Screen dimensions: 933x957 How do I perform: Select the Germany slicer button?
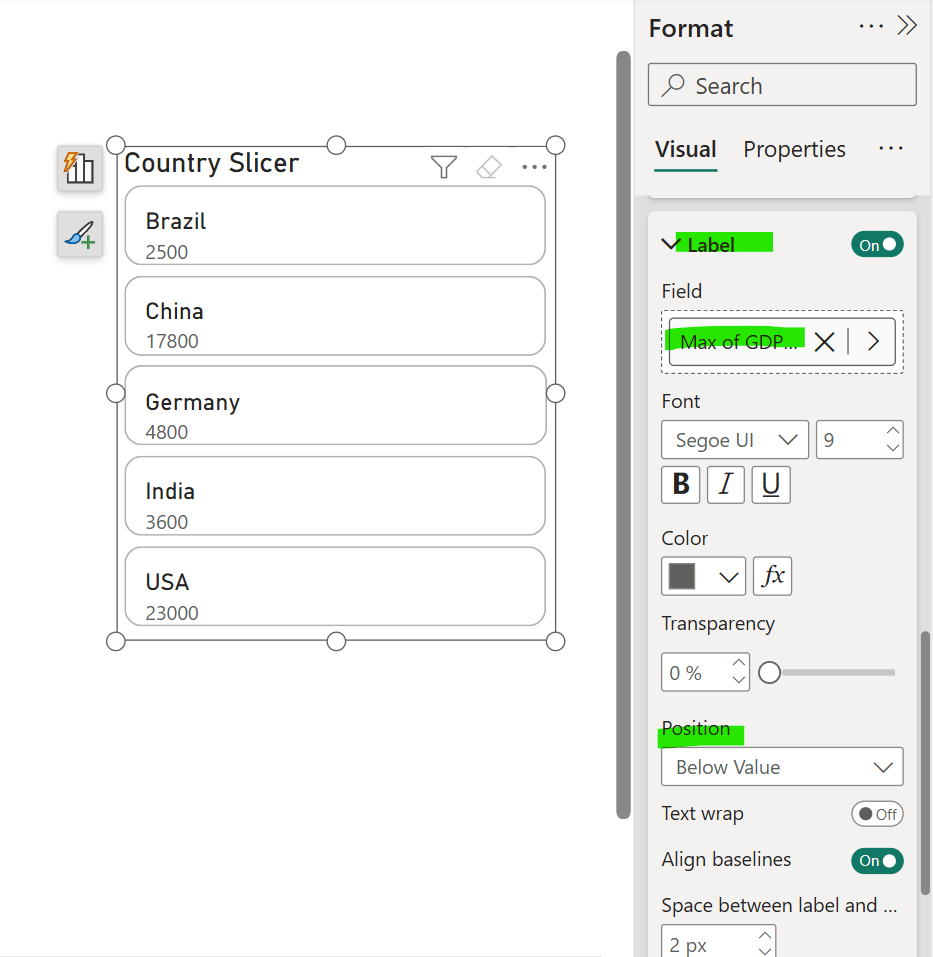coord(335,405)
